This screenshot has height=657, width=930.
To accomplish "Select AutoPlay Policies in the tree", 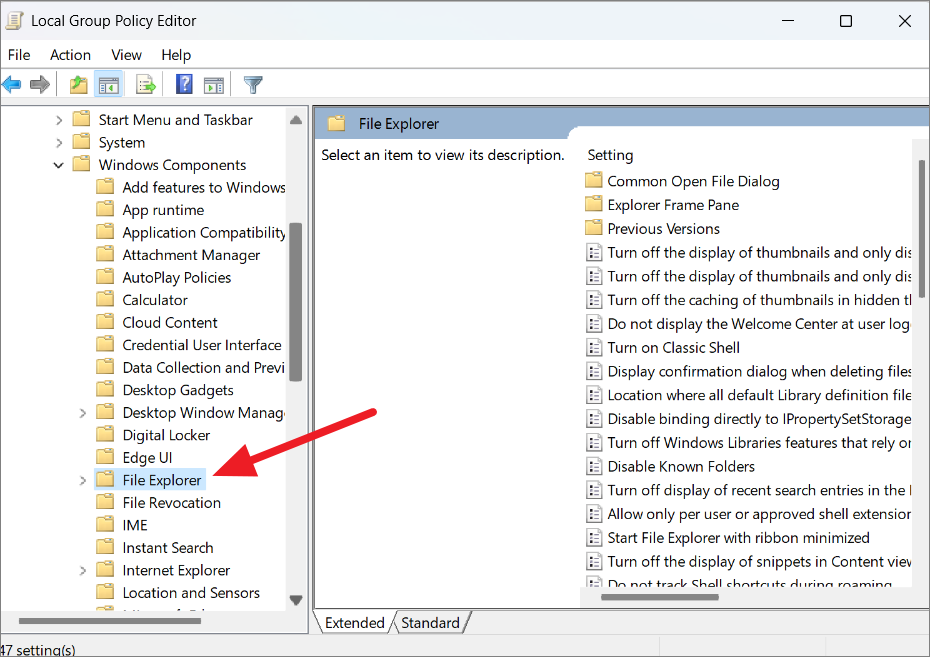I will pos(177,278).
